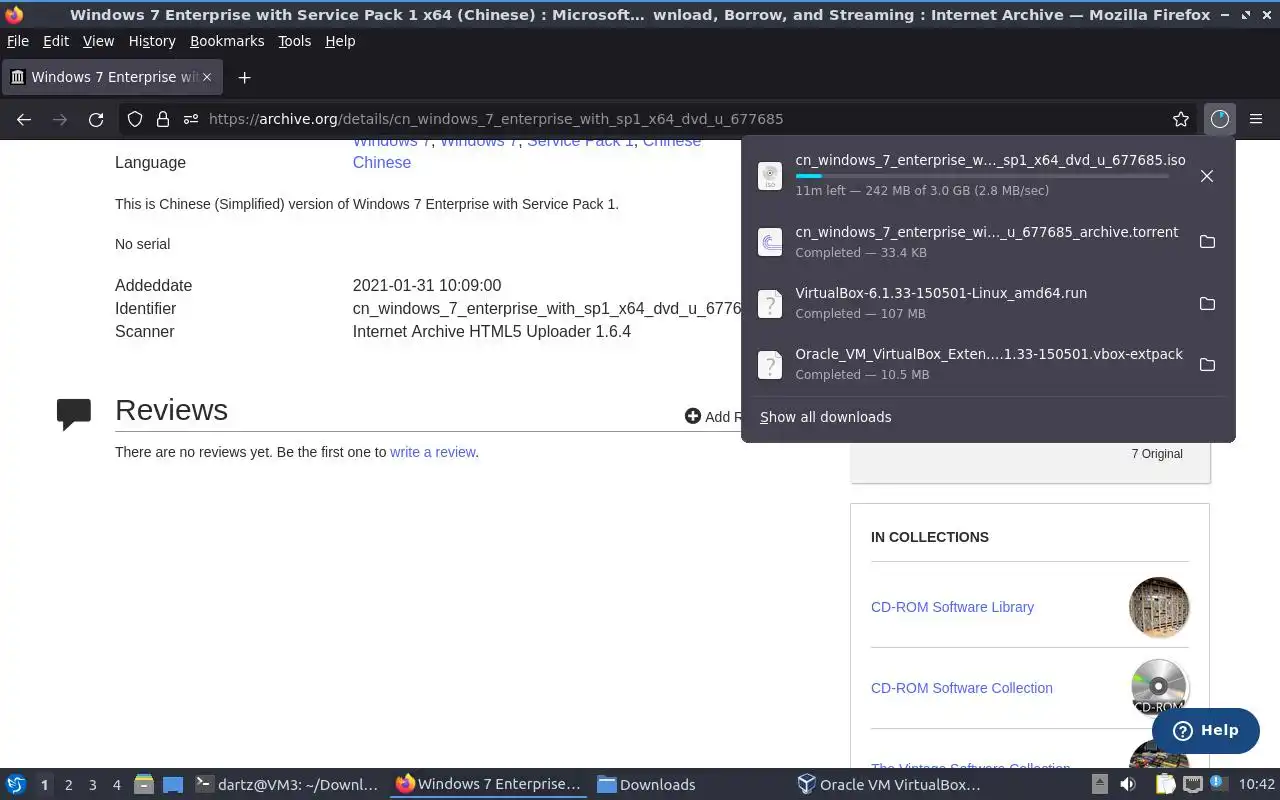Switch to workspace 2

coord(68,785)
